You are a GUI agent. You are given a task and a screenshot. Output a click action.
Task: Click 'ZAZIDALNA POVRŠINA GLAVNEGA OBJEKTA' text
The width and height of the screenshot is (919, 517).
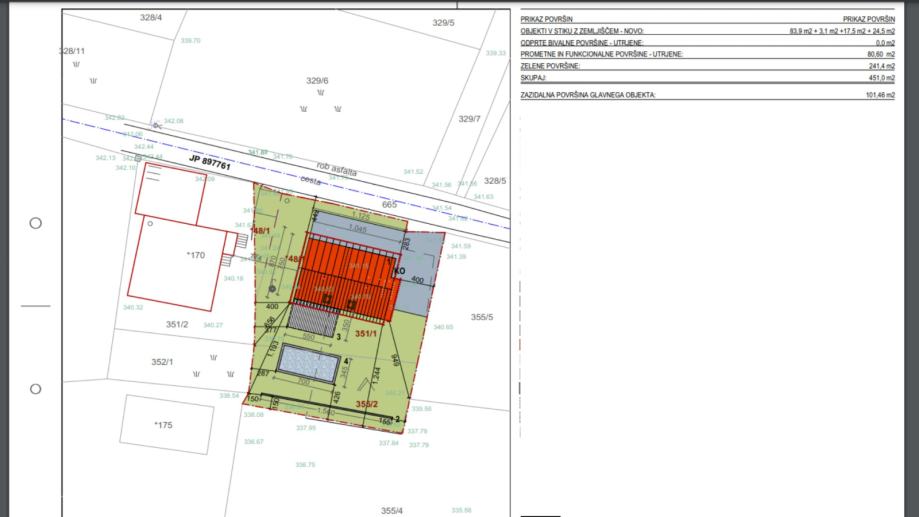pos(587,94)
